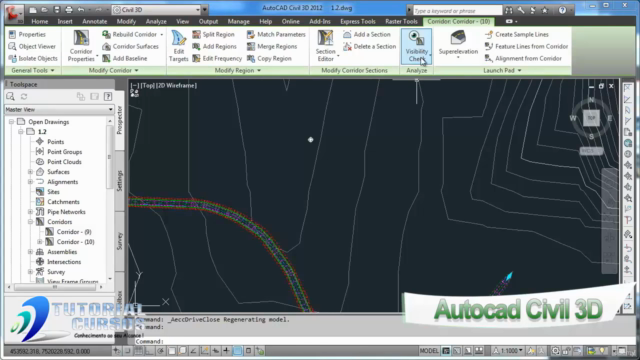Click Add Regions
The width and height of the screenshot is (640, 360).
click(214, 47)
